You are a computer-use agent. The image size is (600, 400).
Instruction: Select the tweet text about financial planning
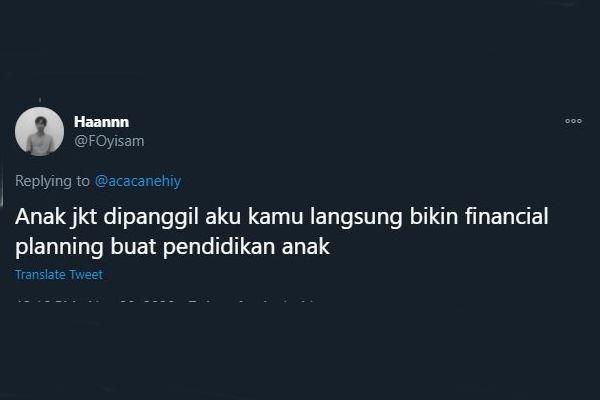282,231
